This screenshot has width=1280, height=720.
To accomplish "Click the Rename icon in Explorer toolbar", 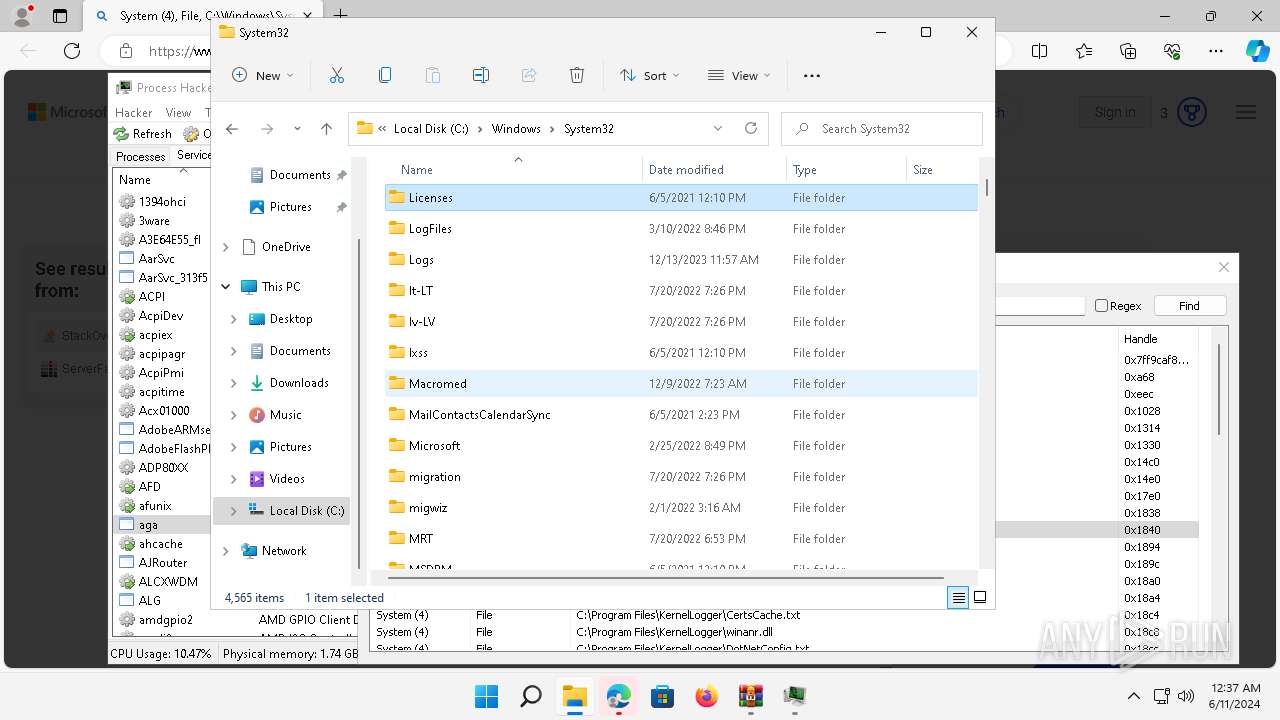I will 481,75.
